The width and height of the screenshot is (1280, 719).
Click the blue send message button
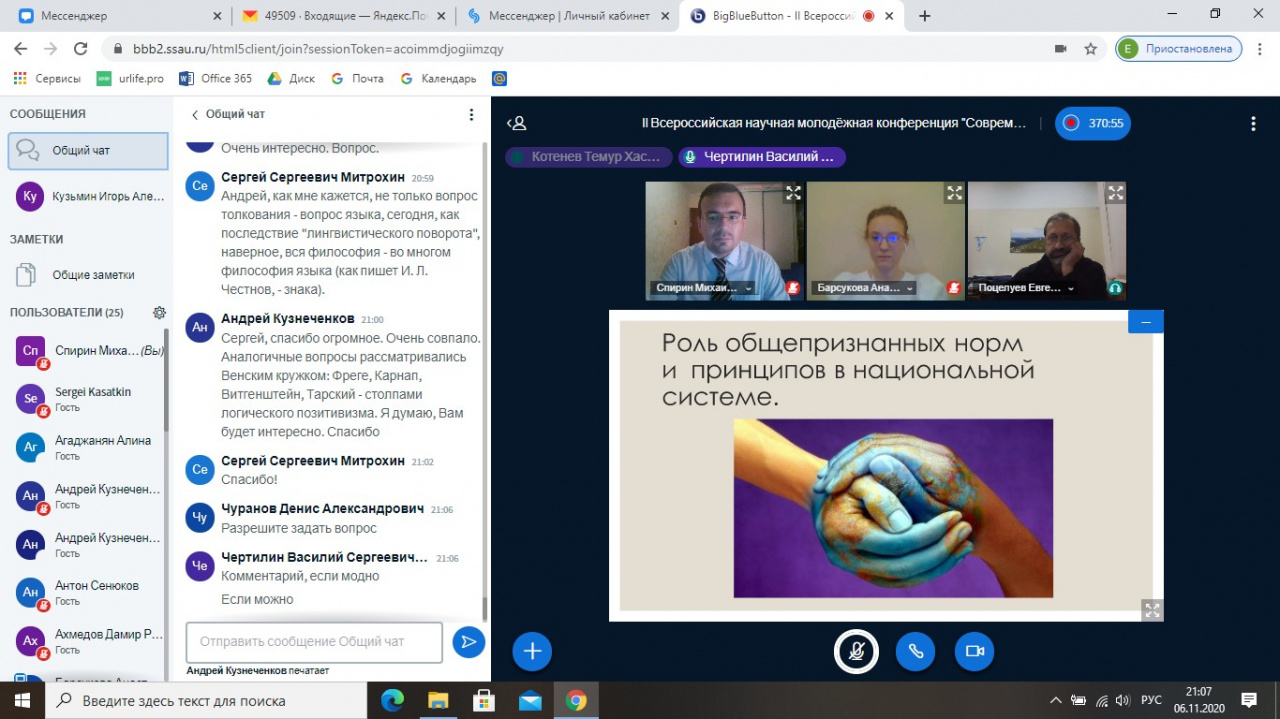[x=468, y=642]
